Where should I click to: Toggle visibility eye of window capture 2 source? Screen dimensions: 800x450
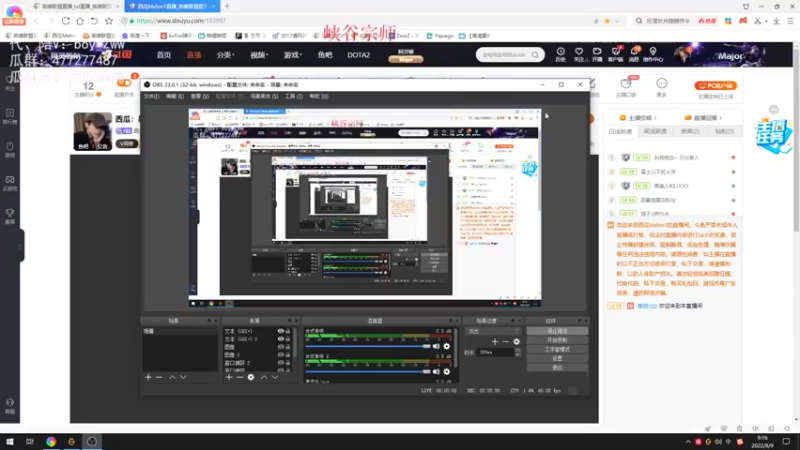tap(281, 363)
